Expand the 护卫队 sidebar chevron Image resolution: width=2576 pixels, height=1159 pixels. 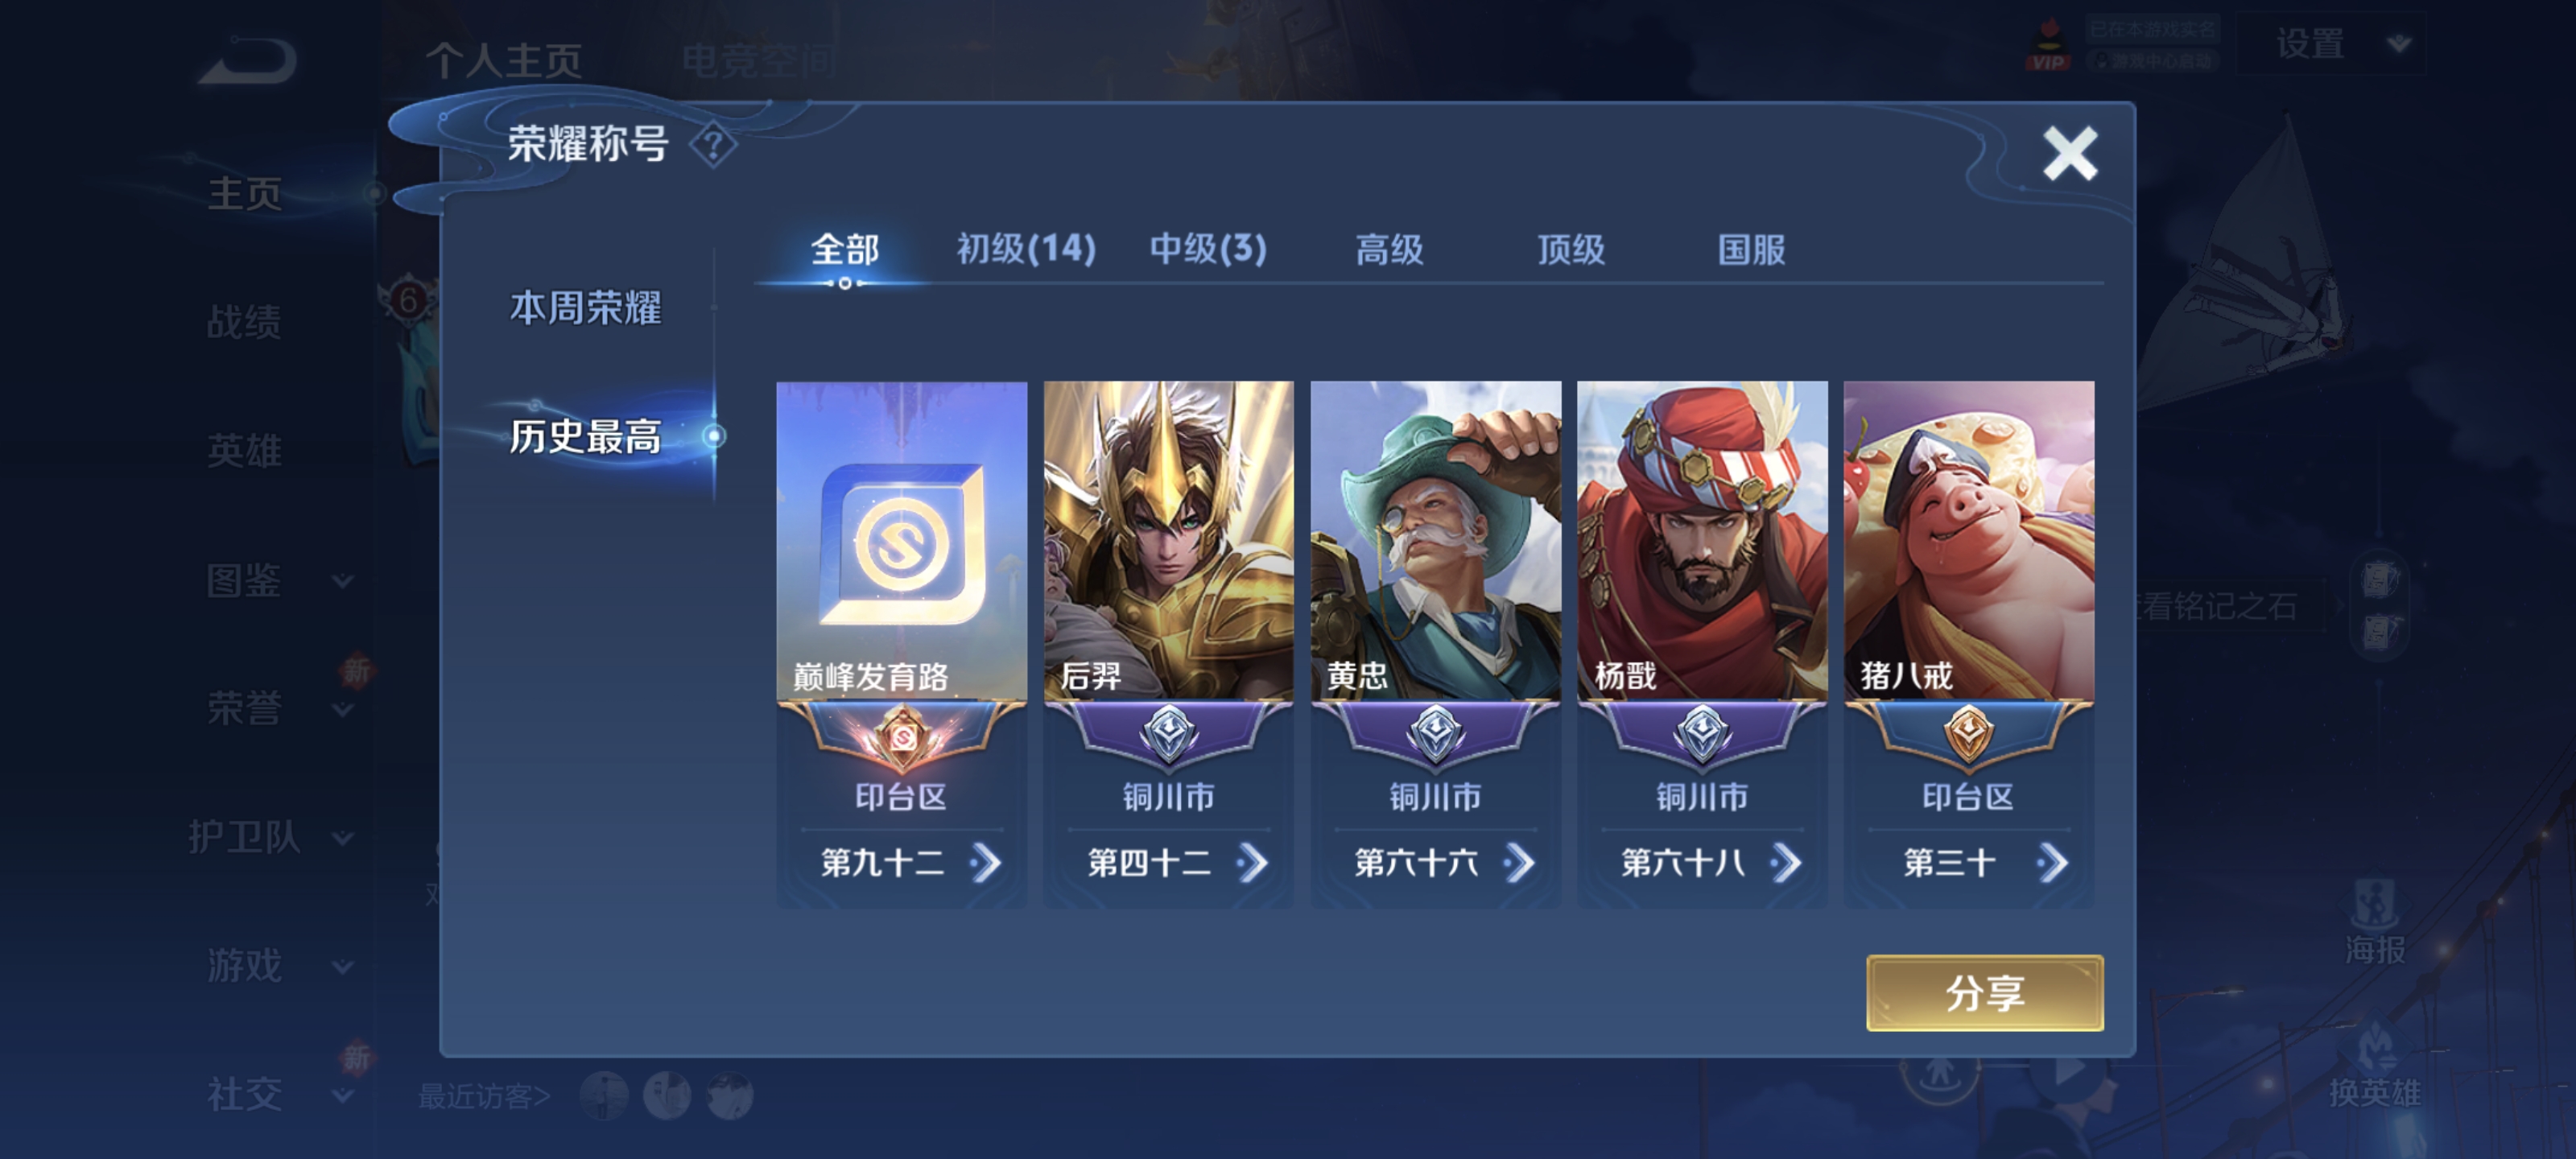(342, 838)
